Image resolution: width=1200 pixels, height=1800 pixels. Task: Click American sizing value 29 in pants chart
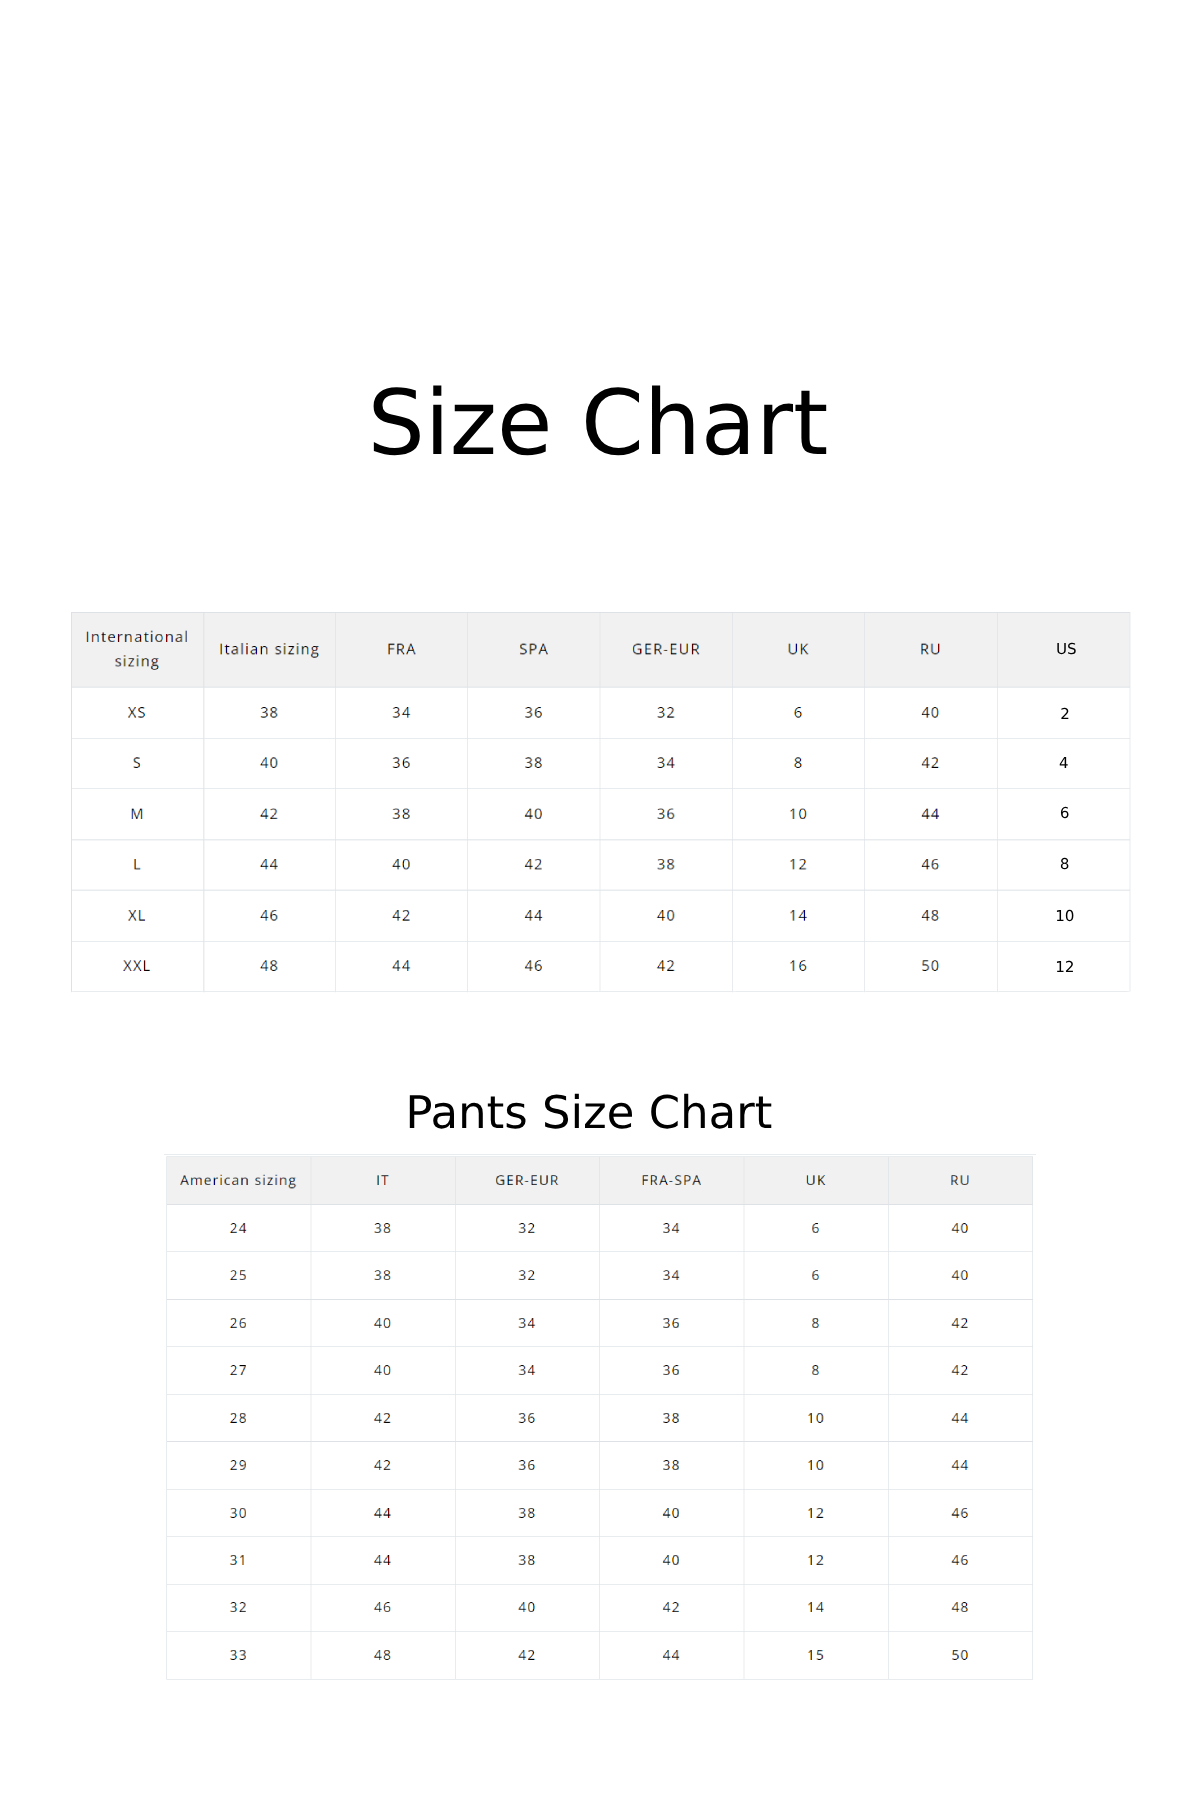(x=238, y=1465)
